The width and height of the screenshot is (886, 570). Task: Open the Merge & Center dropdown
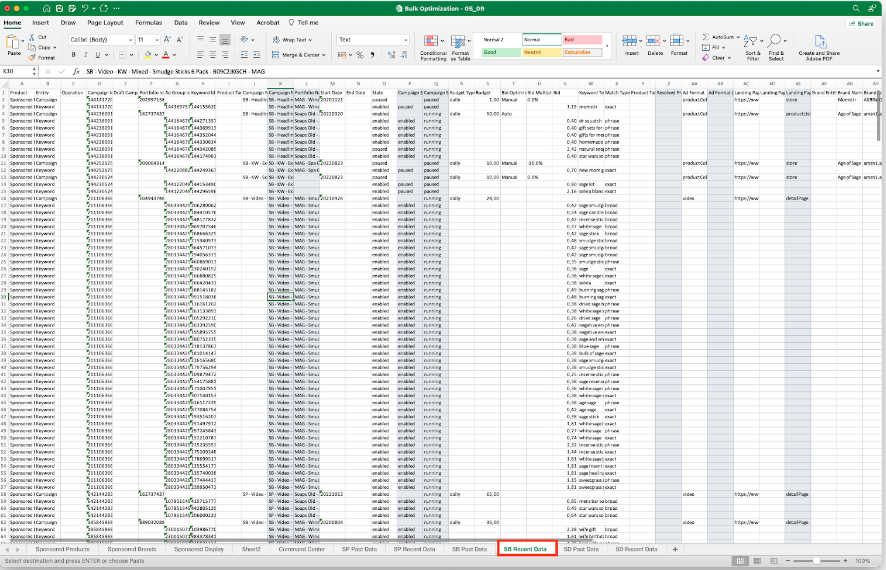[324, 55]
